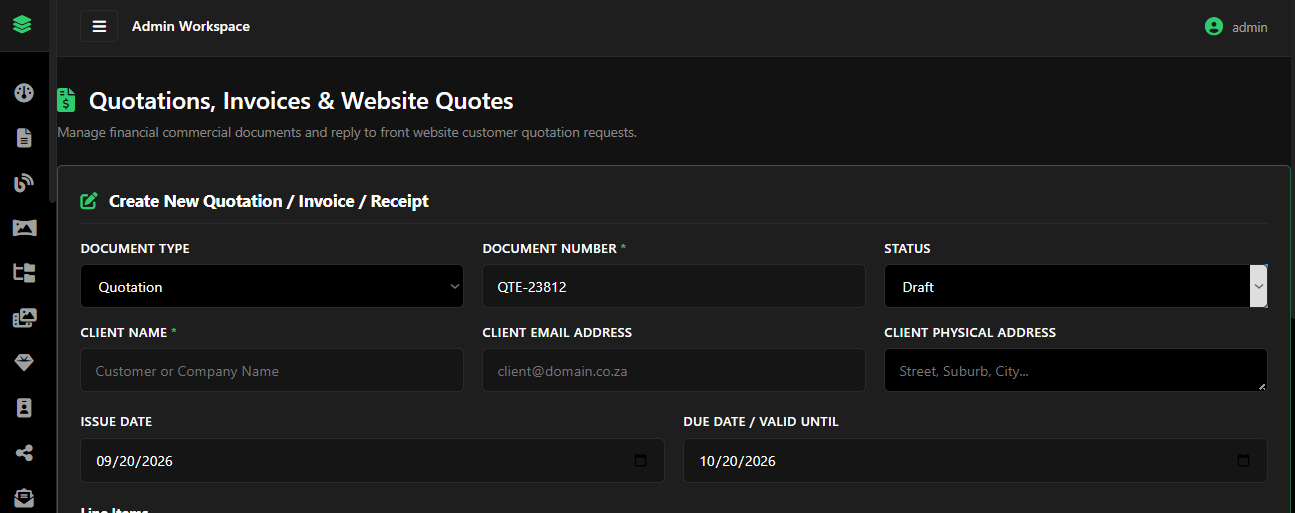1295x513 pixels.
Task: Click the green layers logo icon
Action: pos(22,24)
